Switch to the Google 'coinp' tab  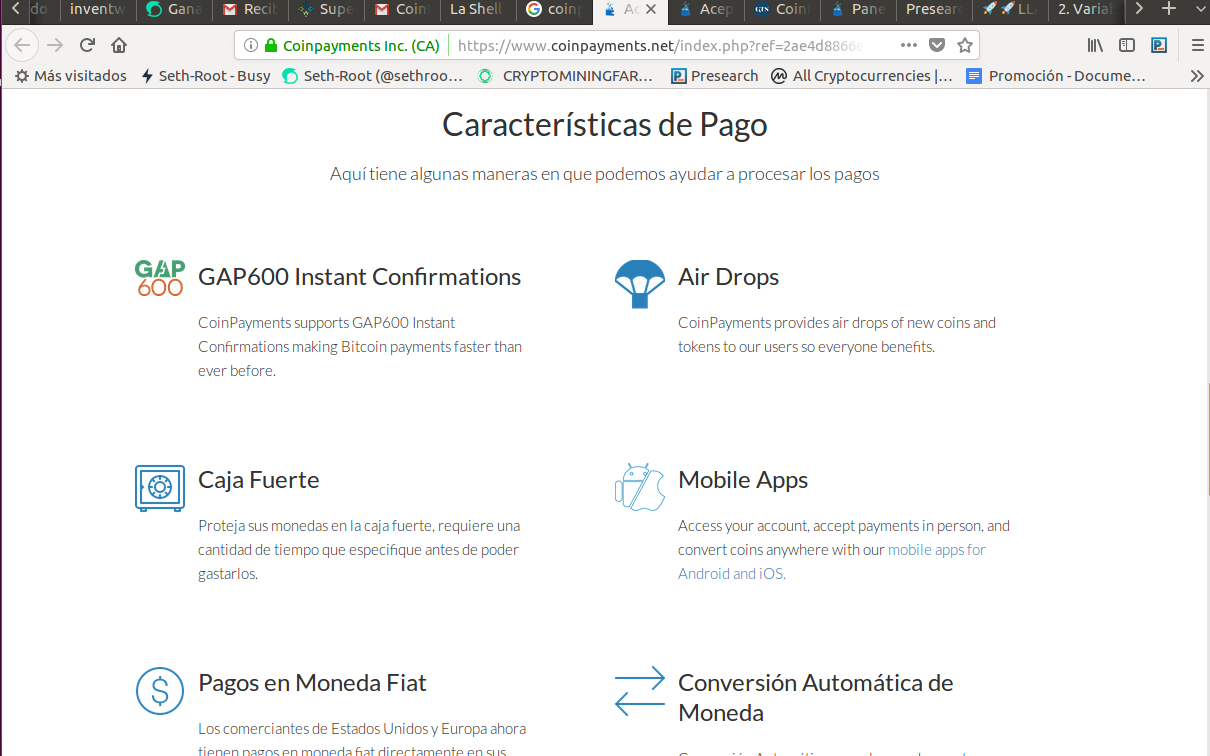pos(554,10)
